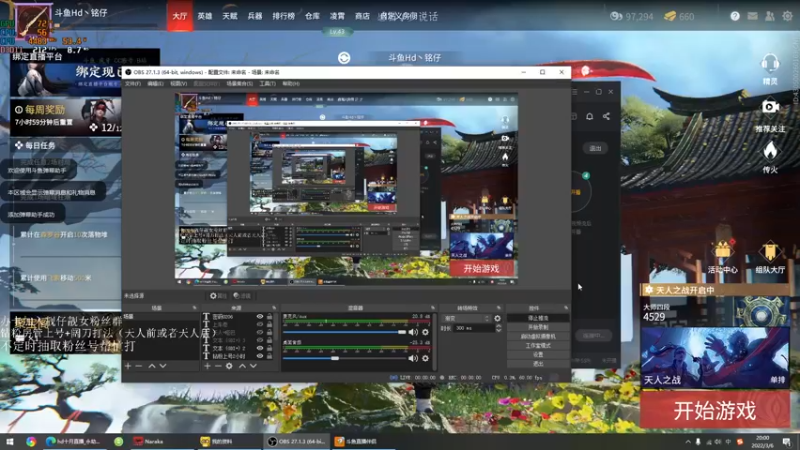Screen dimensions: 800x450
Task: Click 退出 button in OBS controls
Action: (x=538, y=364)
